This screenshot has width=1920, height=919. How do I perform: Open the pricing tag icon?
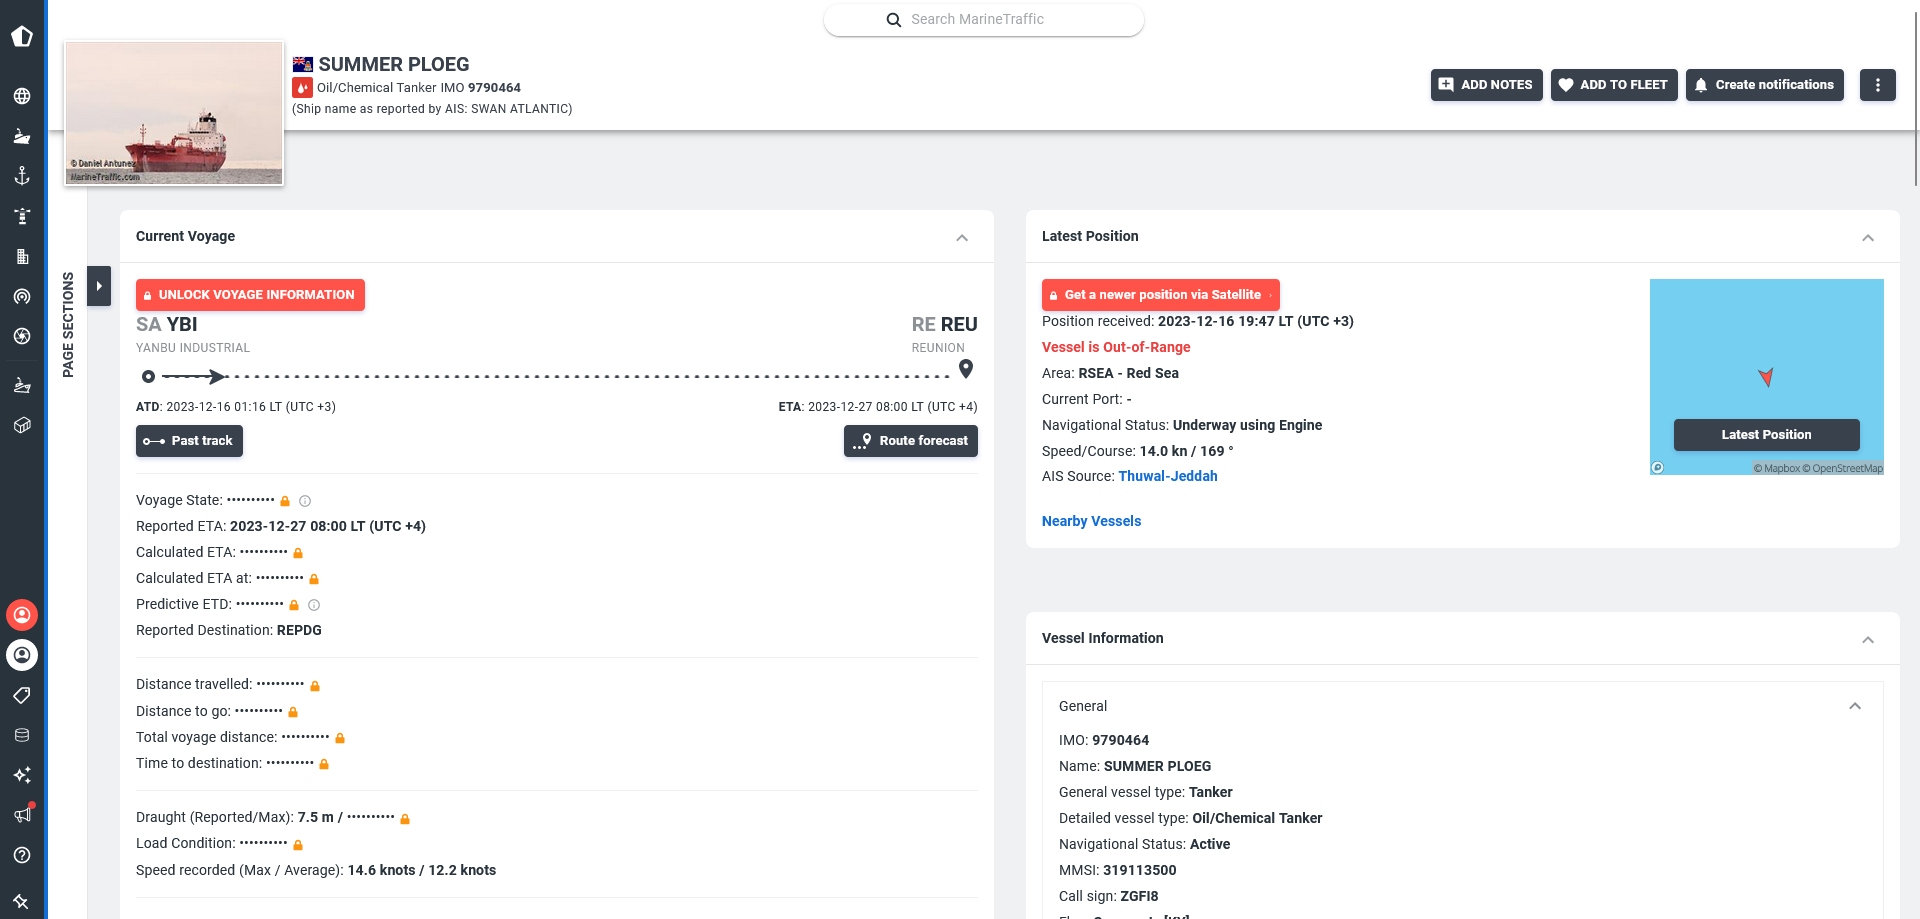(x=22, y=695)
